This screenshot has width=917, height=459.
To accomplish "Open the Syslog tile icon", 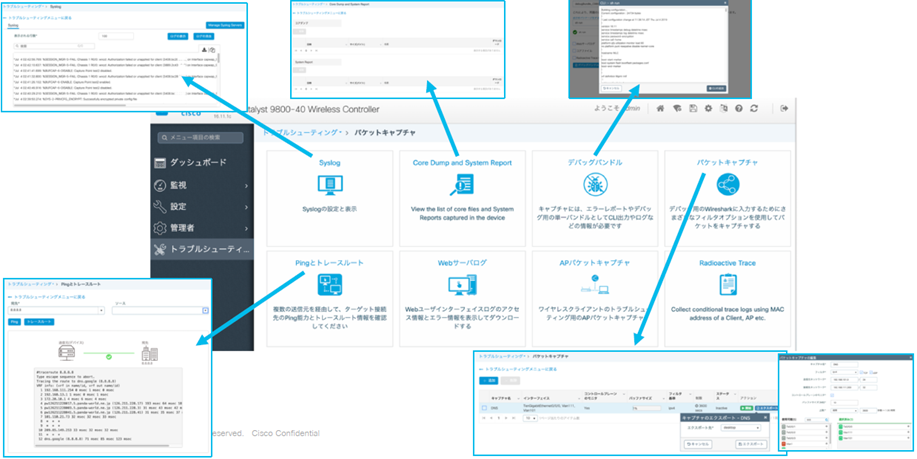I will tap(329, 184).
